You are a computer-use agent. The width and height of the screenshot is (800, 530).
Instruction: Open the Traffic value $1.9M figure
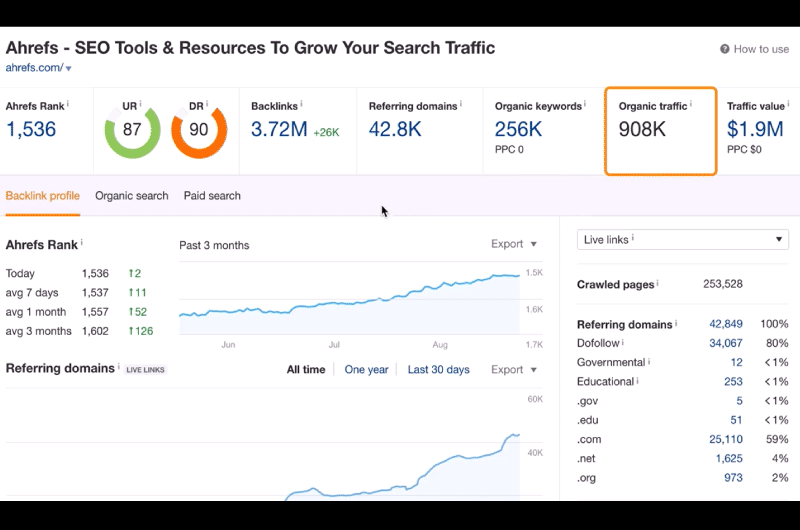[755, 129]
